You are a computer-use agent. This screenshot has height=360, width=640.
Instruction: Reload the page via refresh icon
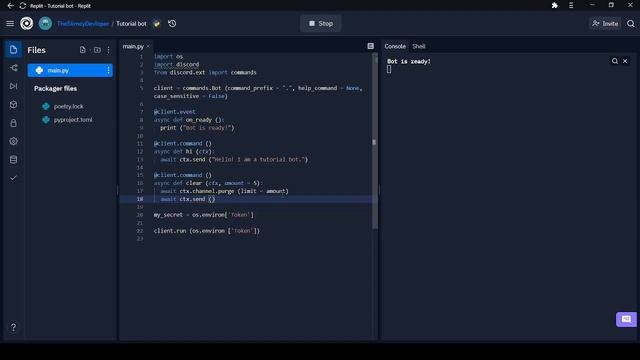(22, 6)
